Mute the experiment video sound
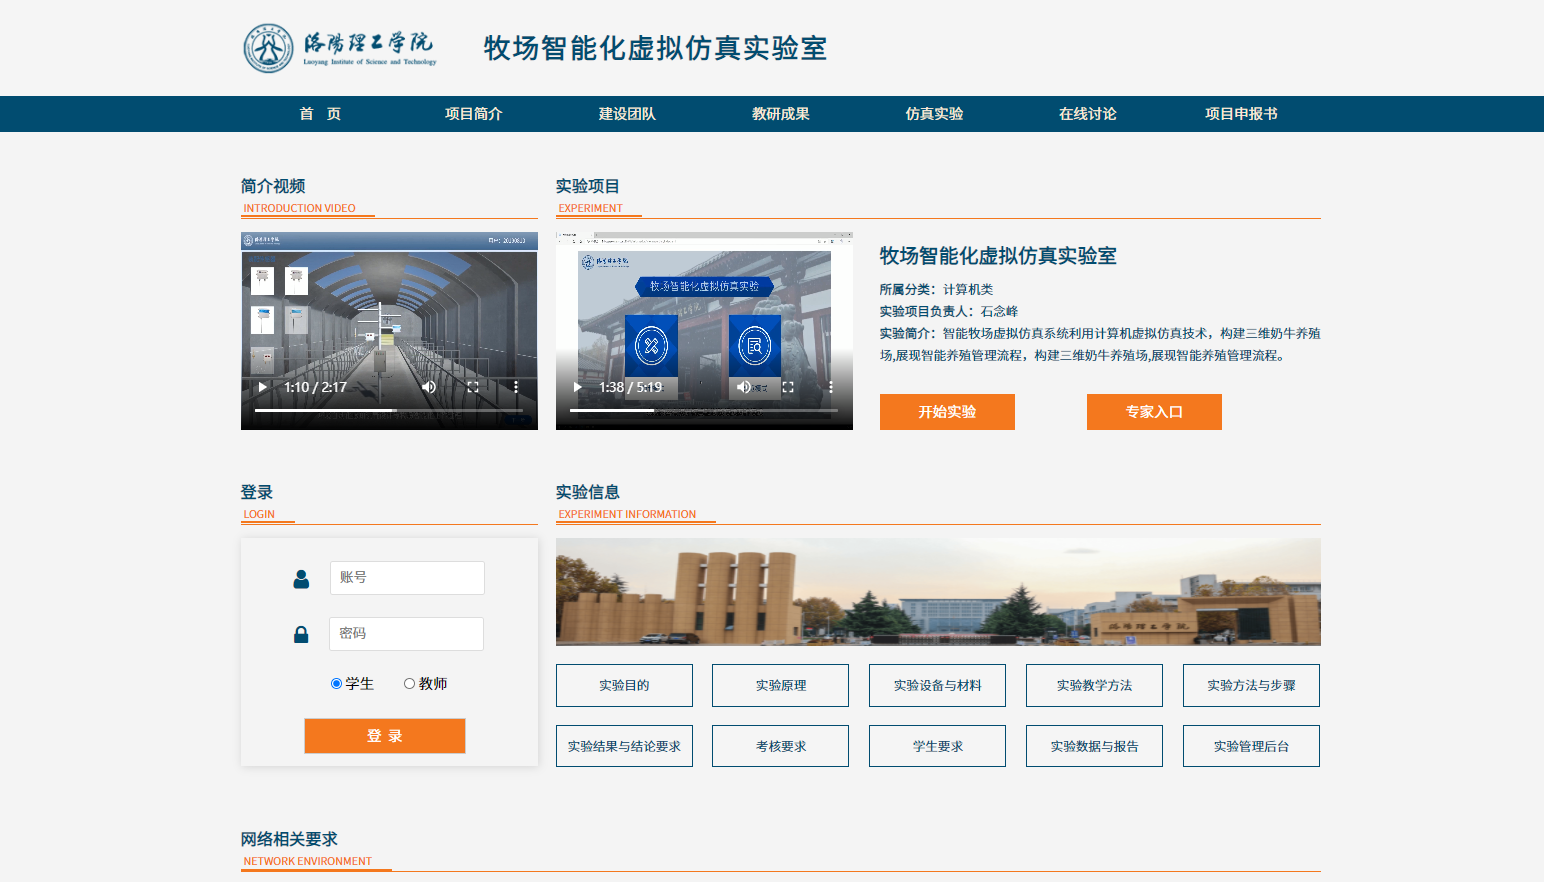The image size is (1544, 882). (744, 387)
